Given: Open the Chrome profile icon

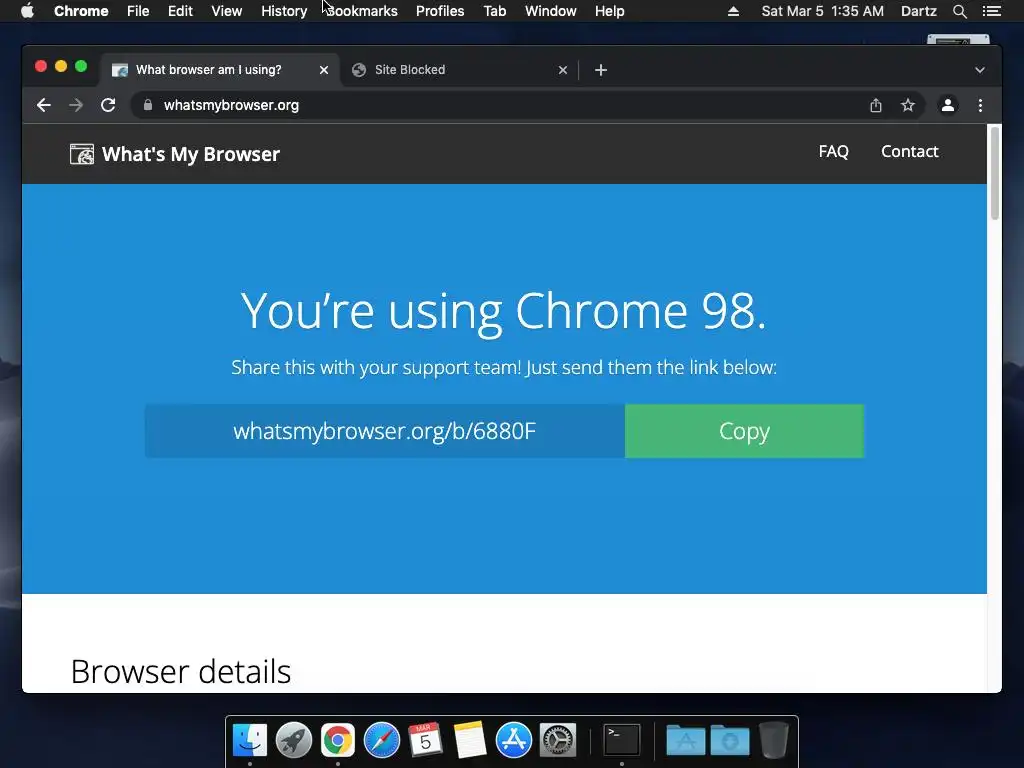Looking at the screenshot, I should coord(948,105).
